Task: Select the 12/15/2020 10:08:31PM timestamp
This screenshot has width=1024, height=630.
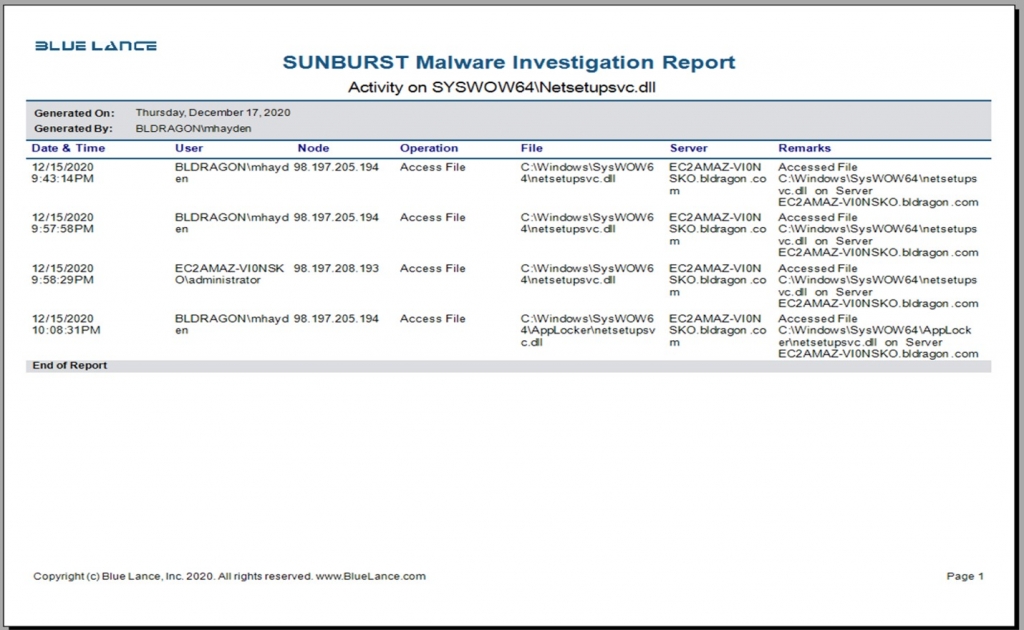Action: pos(66,324)
